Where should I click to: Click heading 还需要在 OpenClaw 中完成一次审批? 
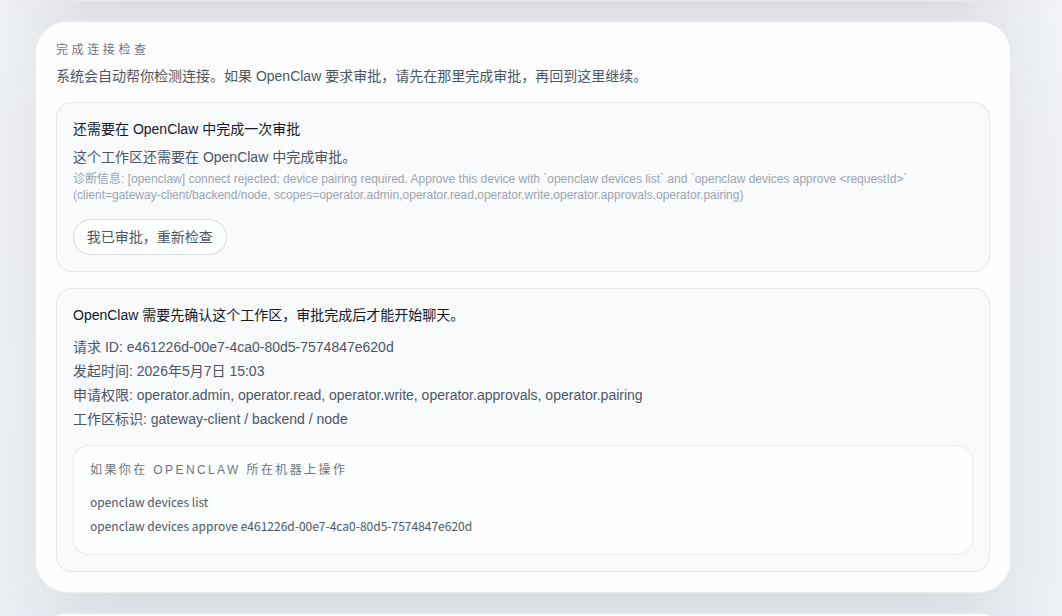(187, 129)
